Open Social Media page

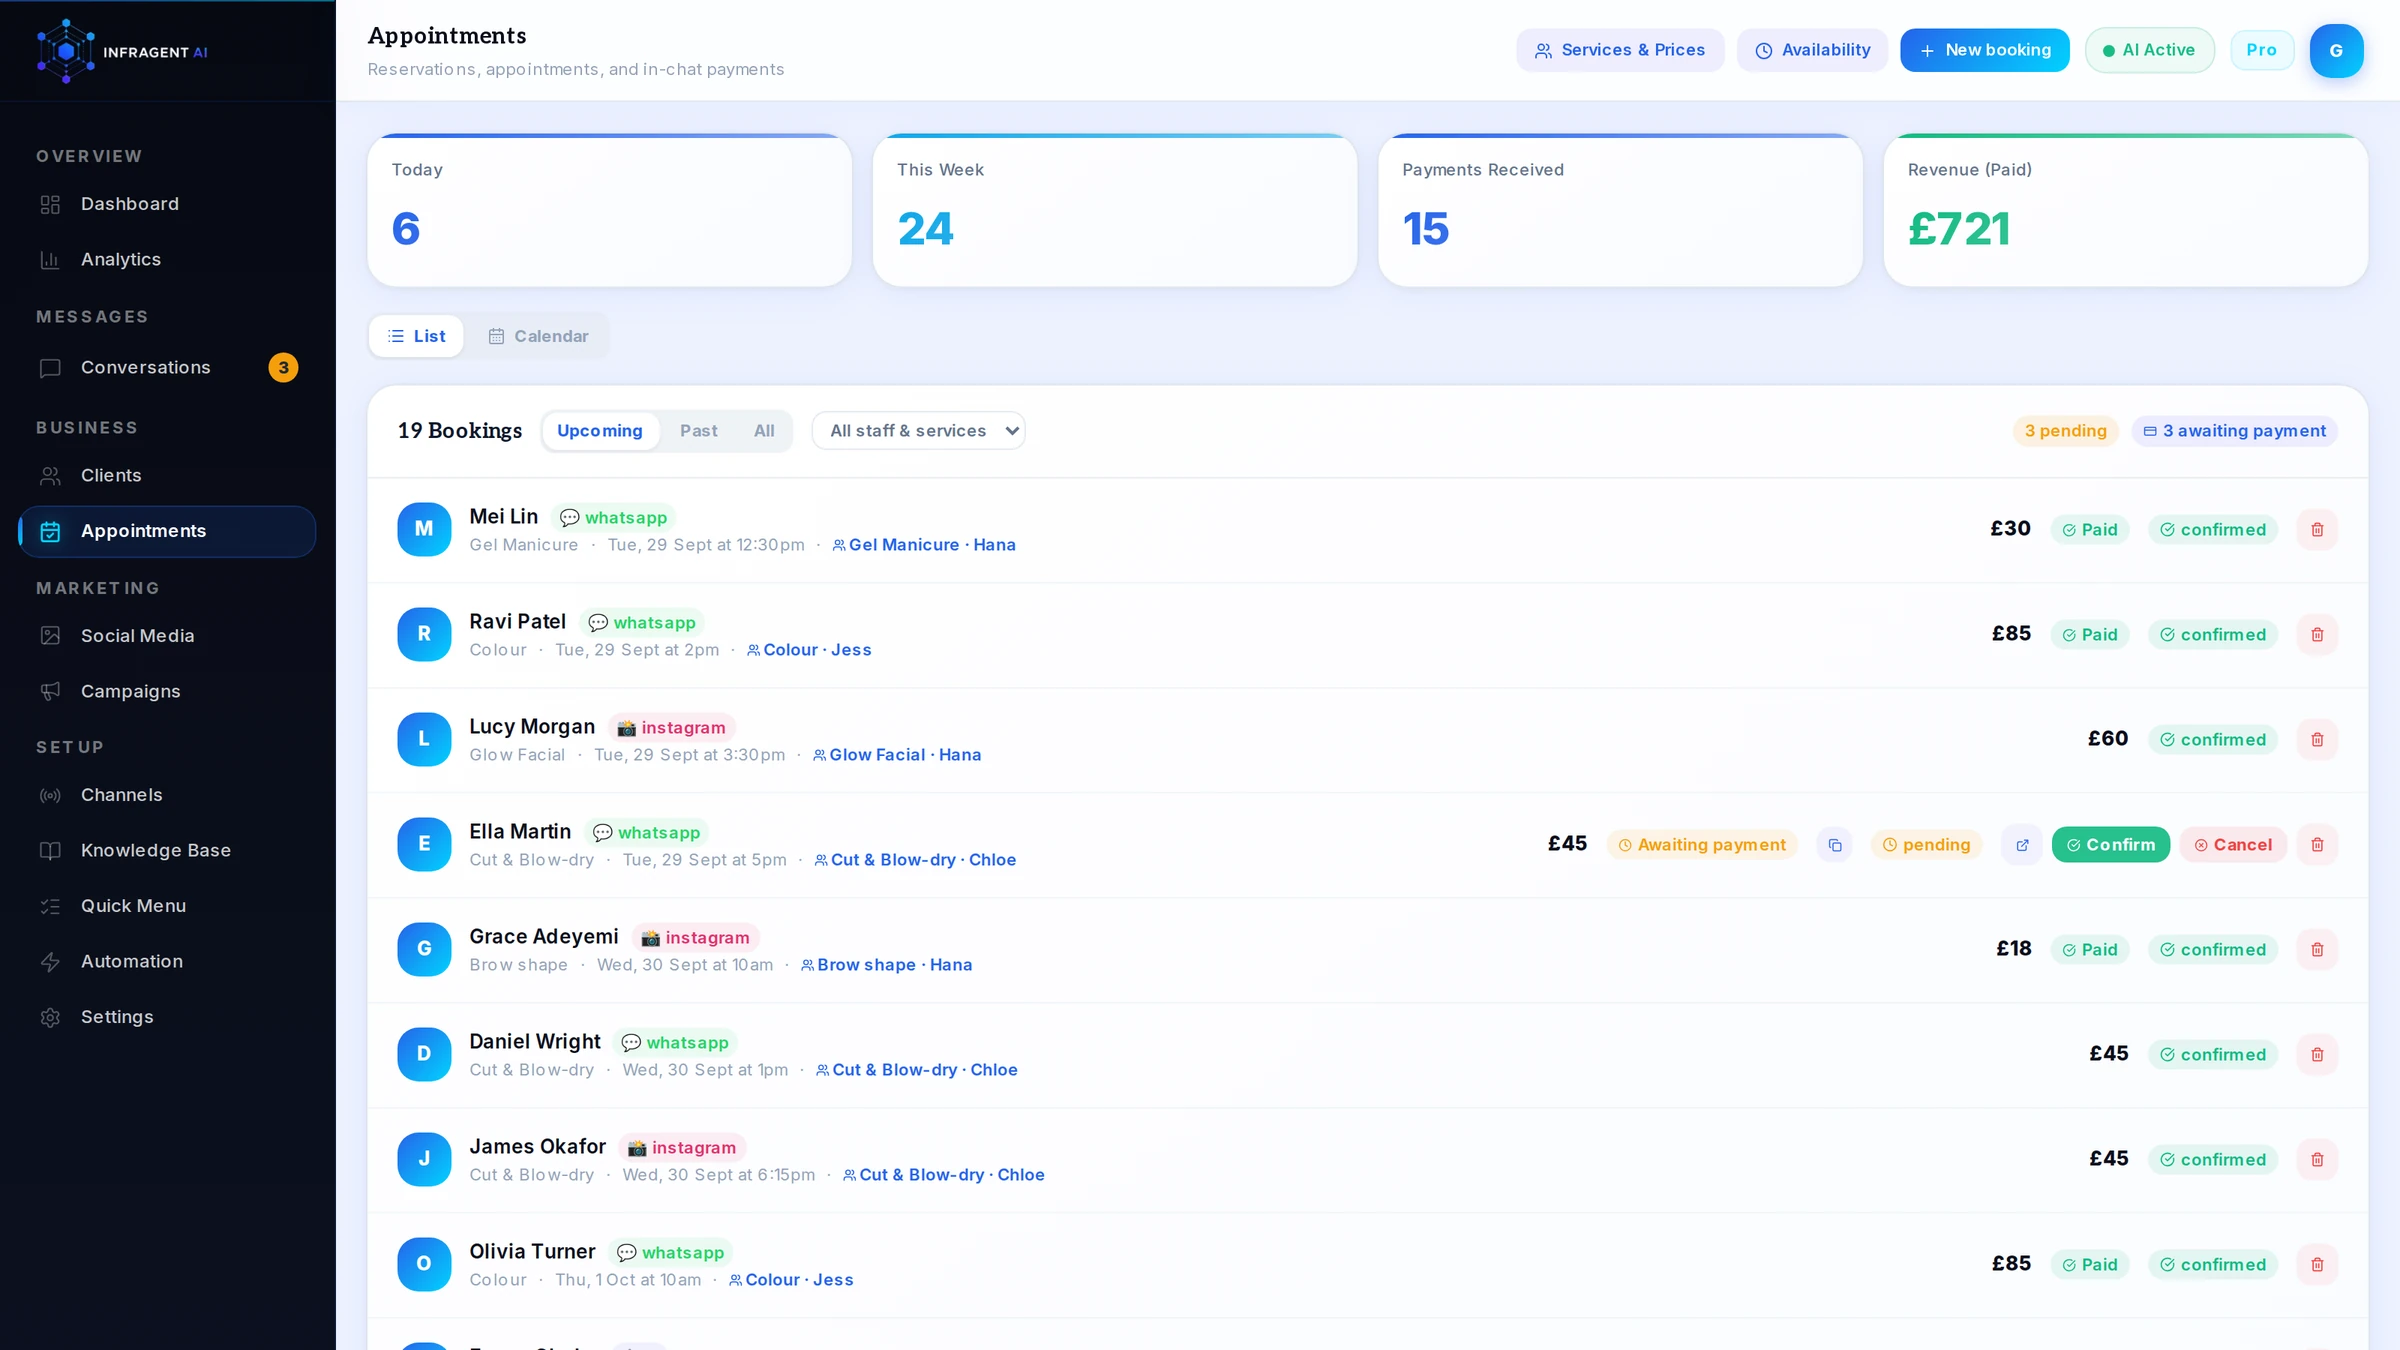tap(167, 636)
